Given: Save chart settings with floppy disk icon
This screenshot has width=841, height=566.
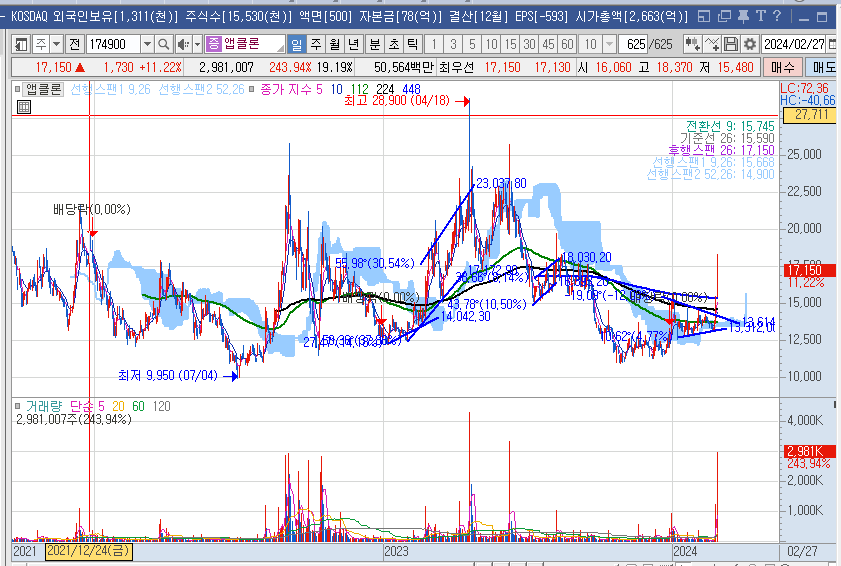Looking at the screenshot, I should (x=731, y=44).
